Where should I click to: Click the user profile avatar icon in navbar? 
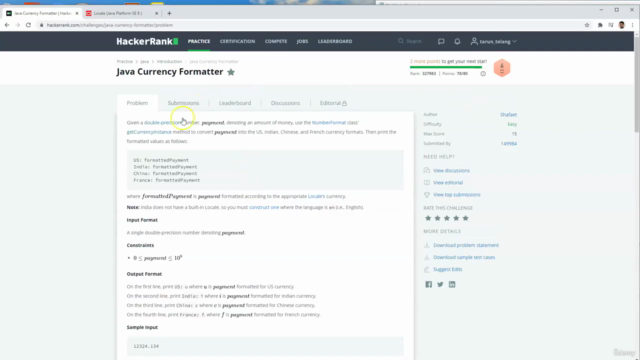[x=474, y=41]
